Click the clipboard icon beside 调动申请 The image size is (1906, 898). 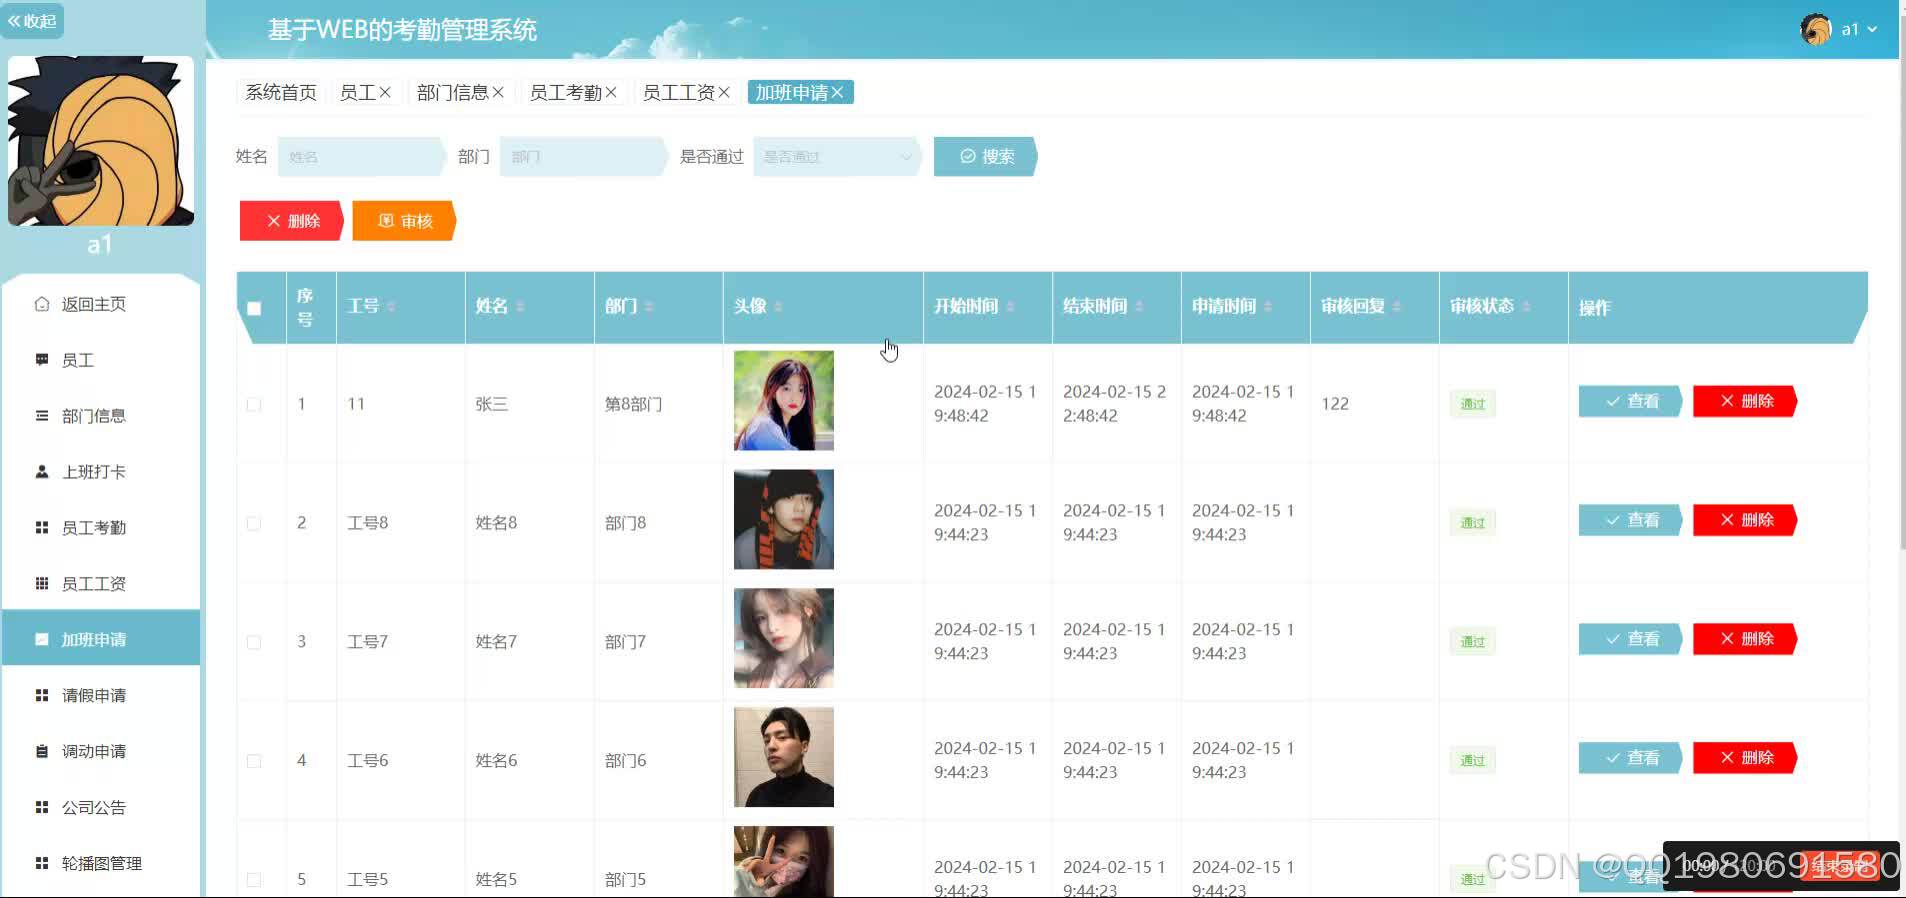click(x=42, y=751)
